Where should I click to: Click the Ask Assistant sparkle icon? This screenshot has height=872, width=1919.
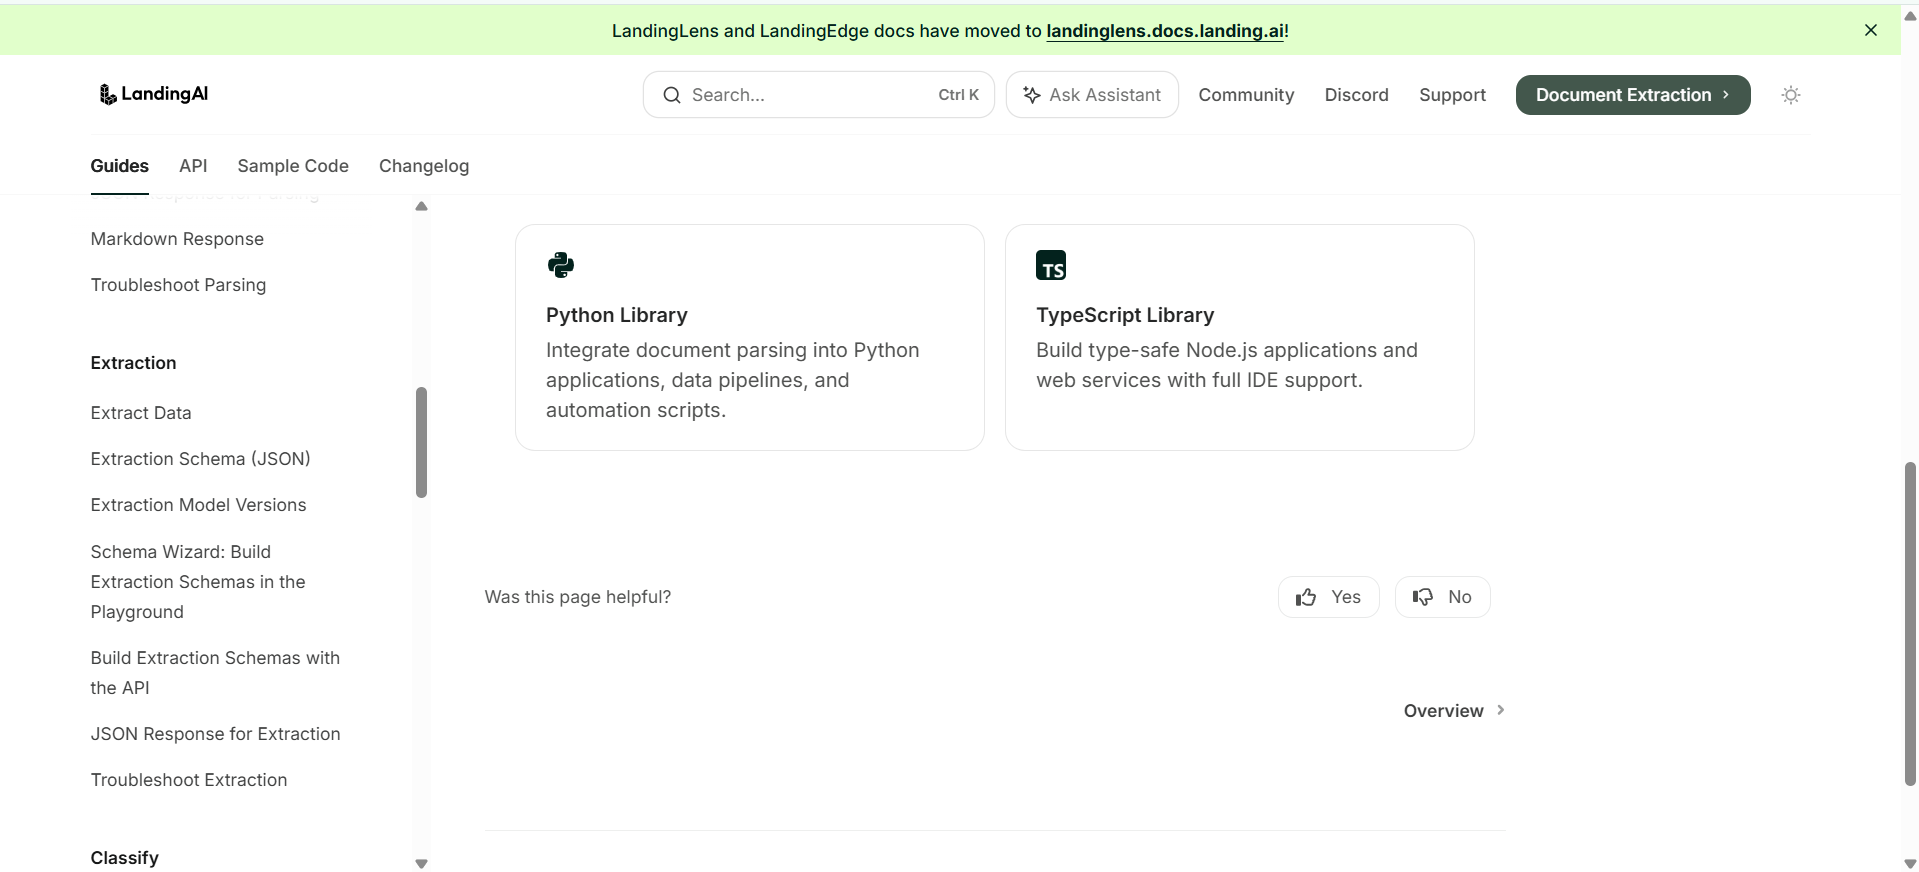(1032, 95)
